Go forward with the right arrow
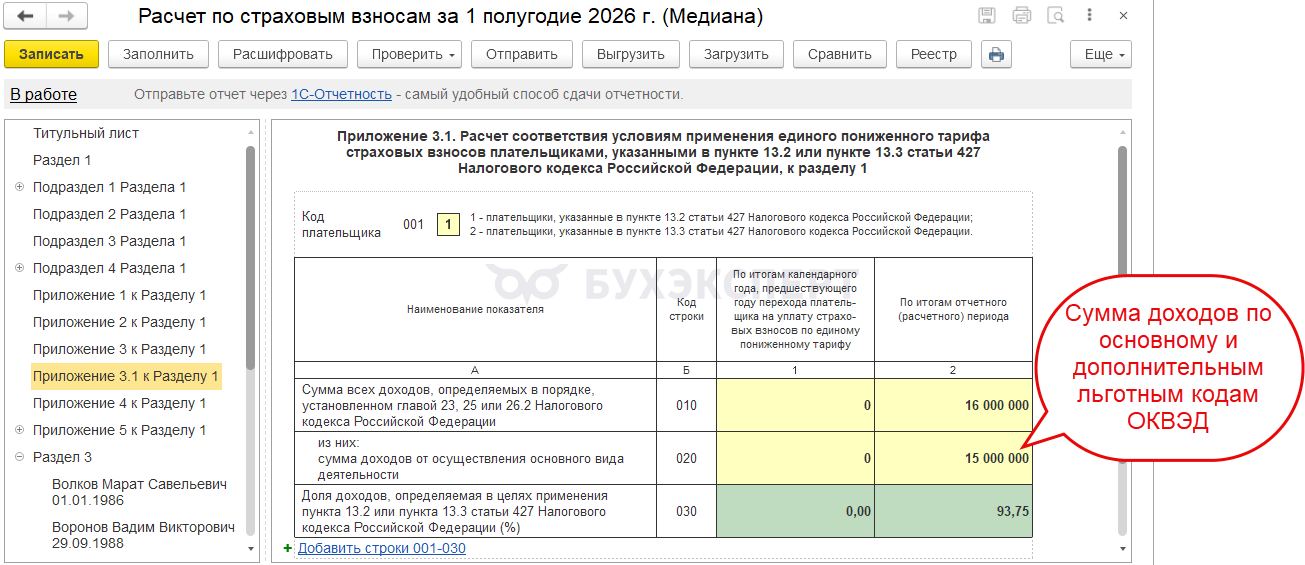This screenshot has width=1305, height=565. tap(66, 17)
